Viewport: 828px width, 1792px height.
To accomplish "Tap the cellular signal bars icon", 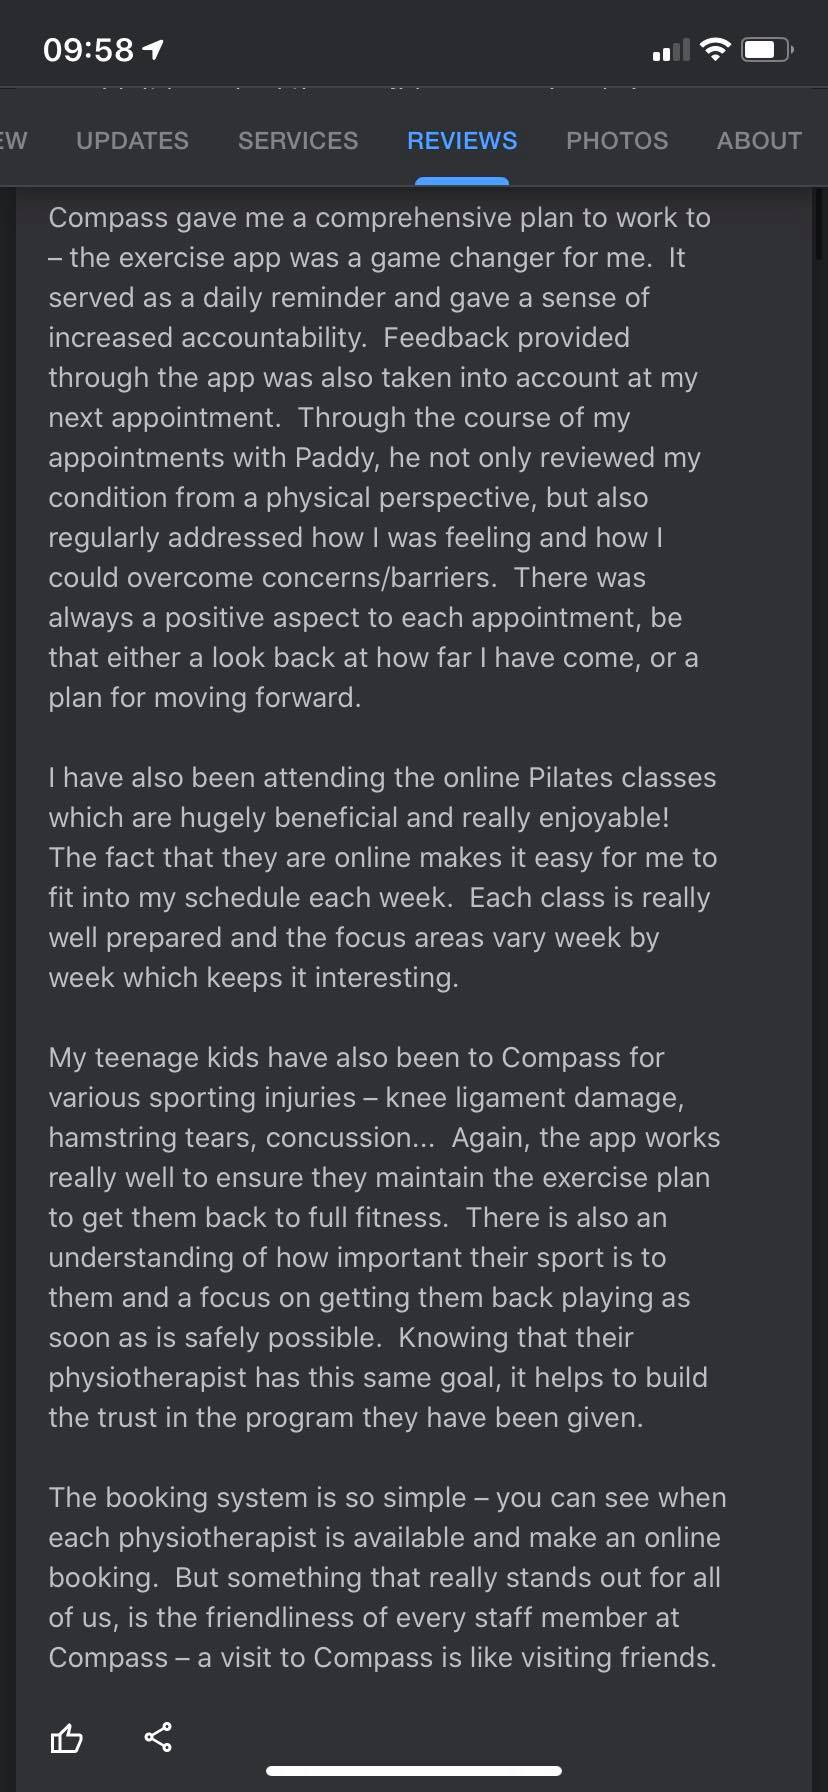I will pos(670,50).
